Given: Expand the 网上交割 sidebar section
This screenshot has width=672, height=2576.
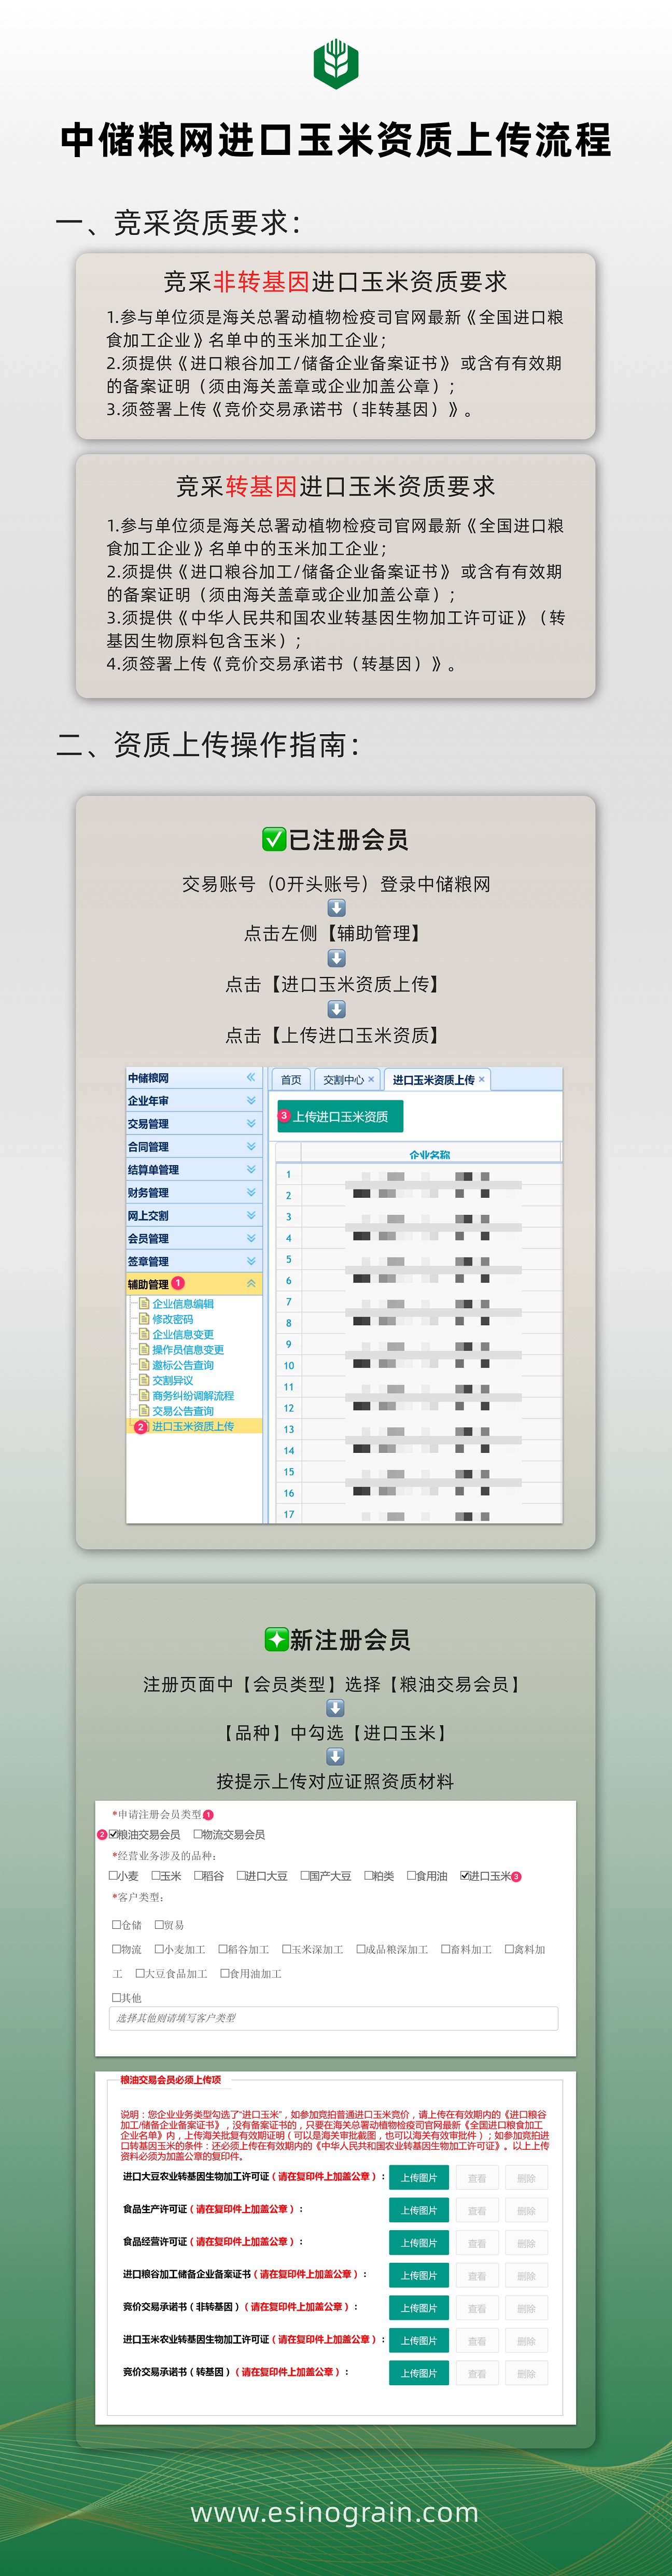Looking at the screenshot, I should (251, 1215).
